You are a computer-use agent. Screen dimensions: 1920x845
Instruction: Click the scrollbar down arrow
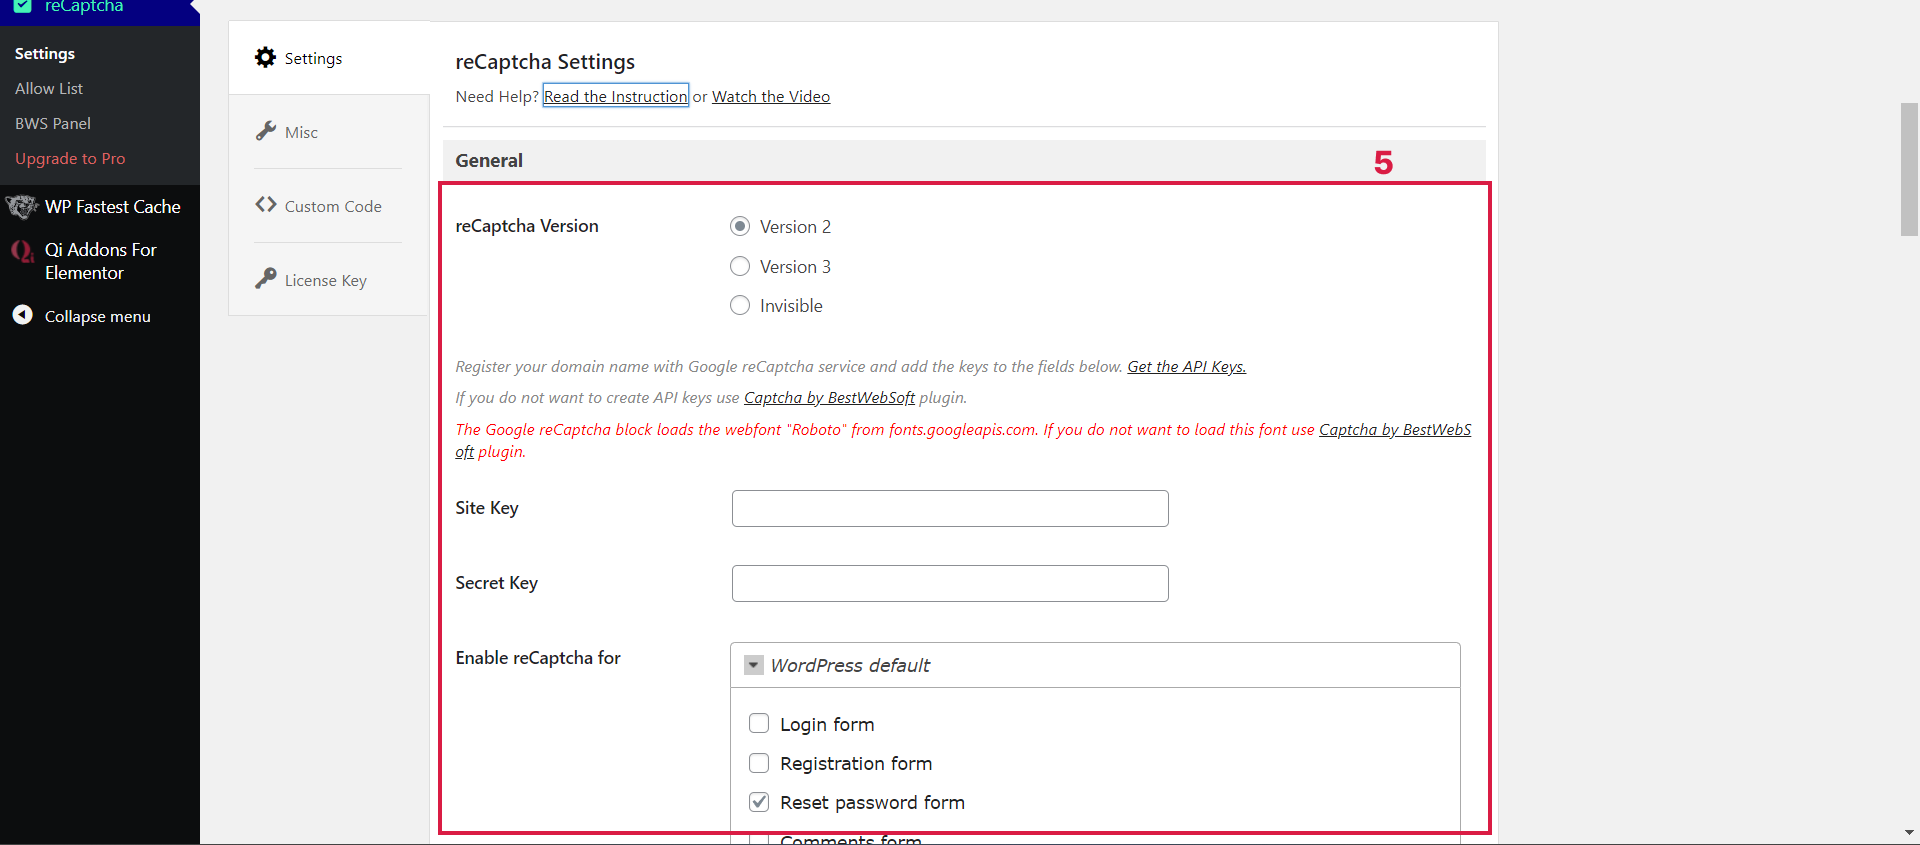[x=1909, y=832]
